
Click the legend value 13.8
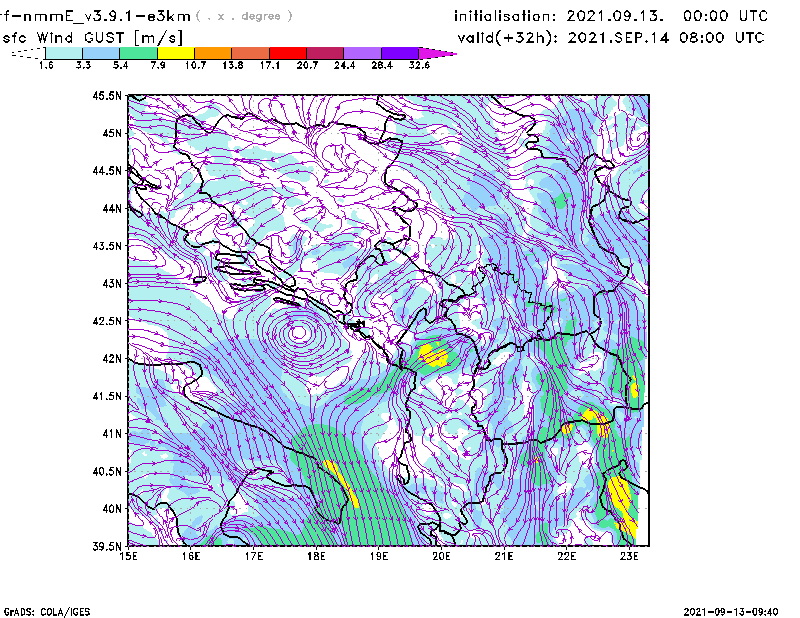click(x=233, y=65)
